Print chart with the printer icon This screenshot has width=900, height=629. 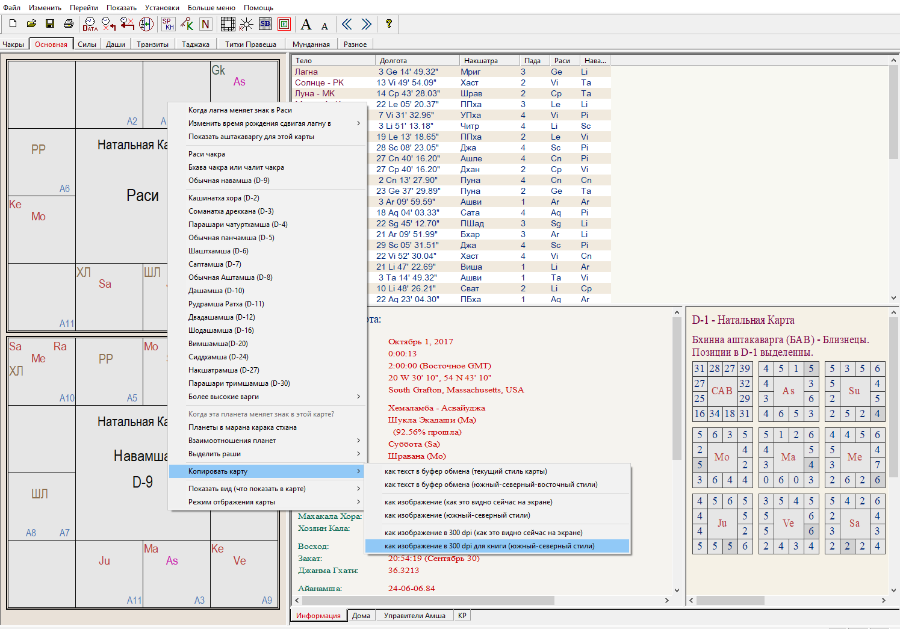coord(68,23)
